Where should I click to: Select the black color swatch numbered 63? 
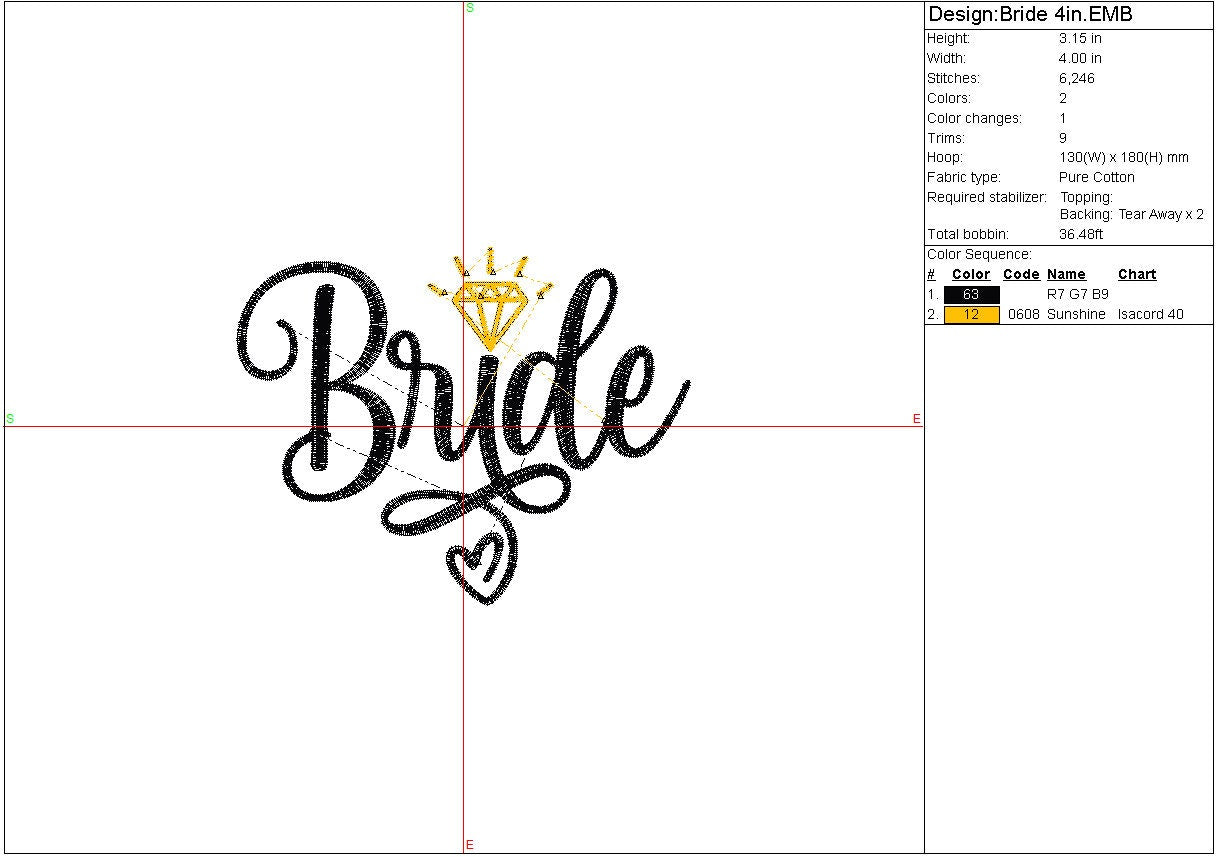click(971, 295)
